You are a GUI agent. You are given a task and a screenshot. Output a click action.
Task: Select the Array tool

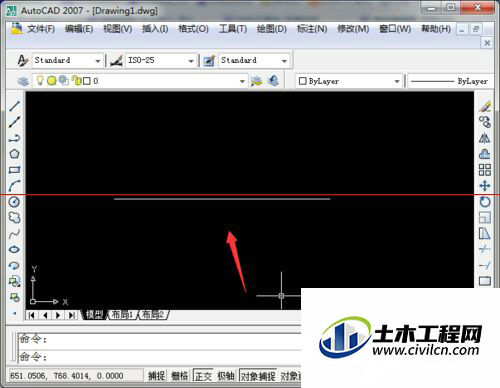tap(485, 170)
